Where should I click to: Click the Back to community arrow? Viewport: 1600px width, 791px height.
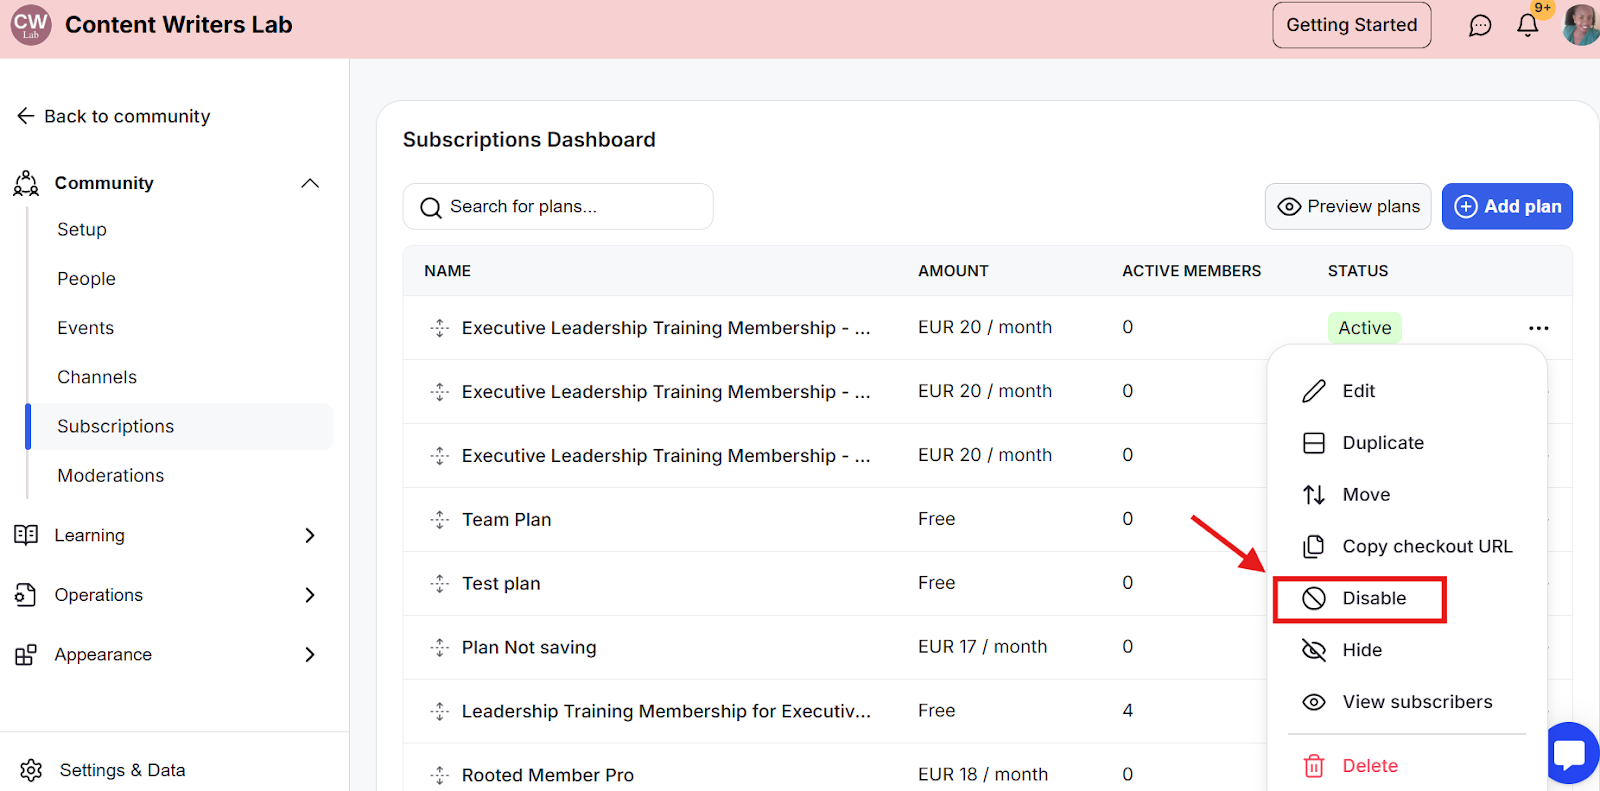[26, 116]
